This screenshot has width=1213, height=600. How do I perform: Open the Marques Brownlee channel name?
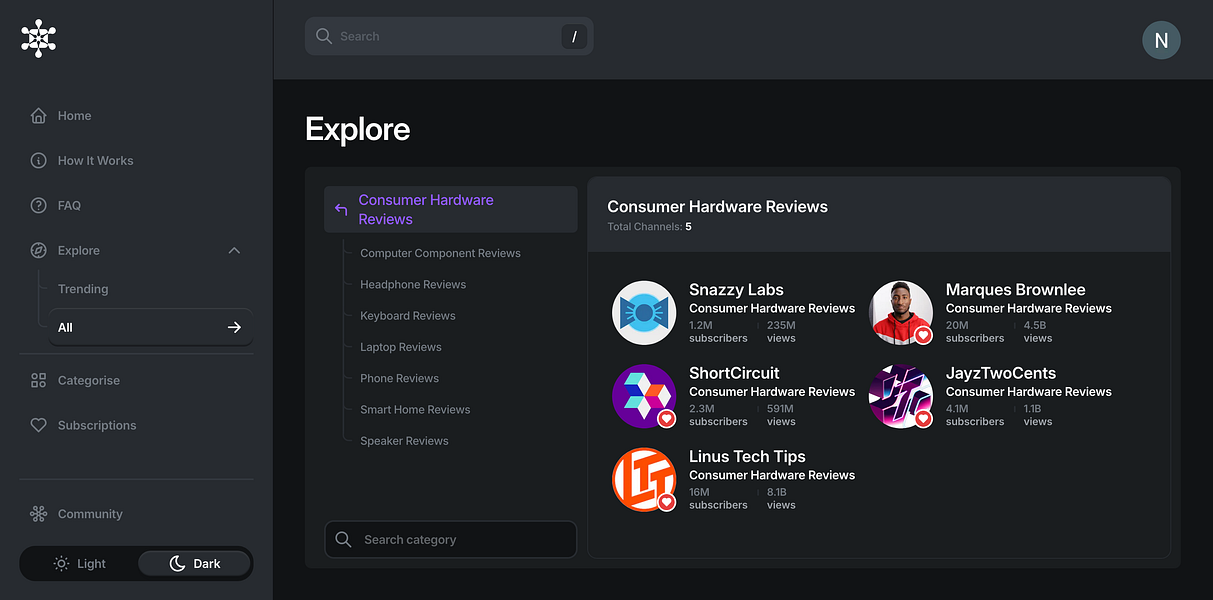(x=1016, y=290)
